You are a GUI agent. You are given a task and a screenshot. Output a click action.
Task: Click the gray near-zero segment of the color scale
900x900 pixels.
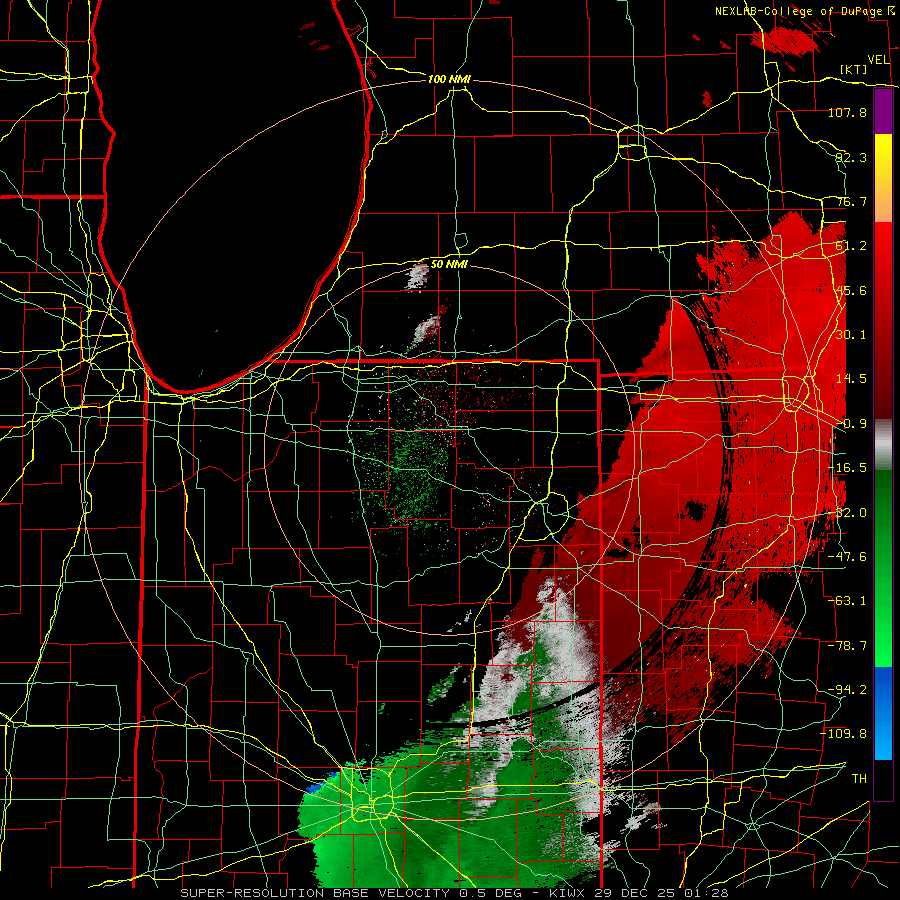click(883, 445)
